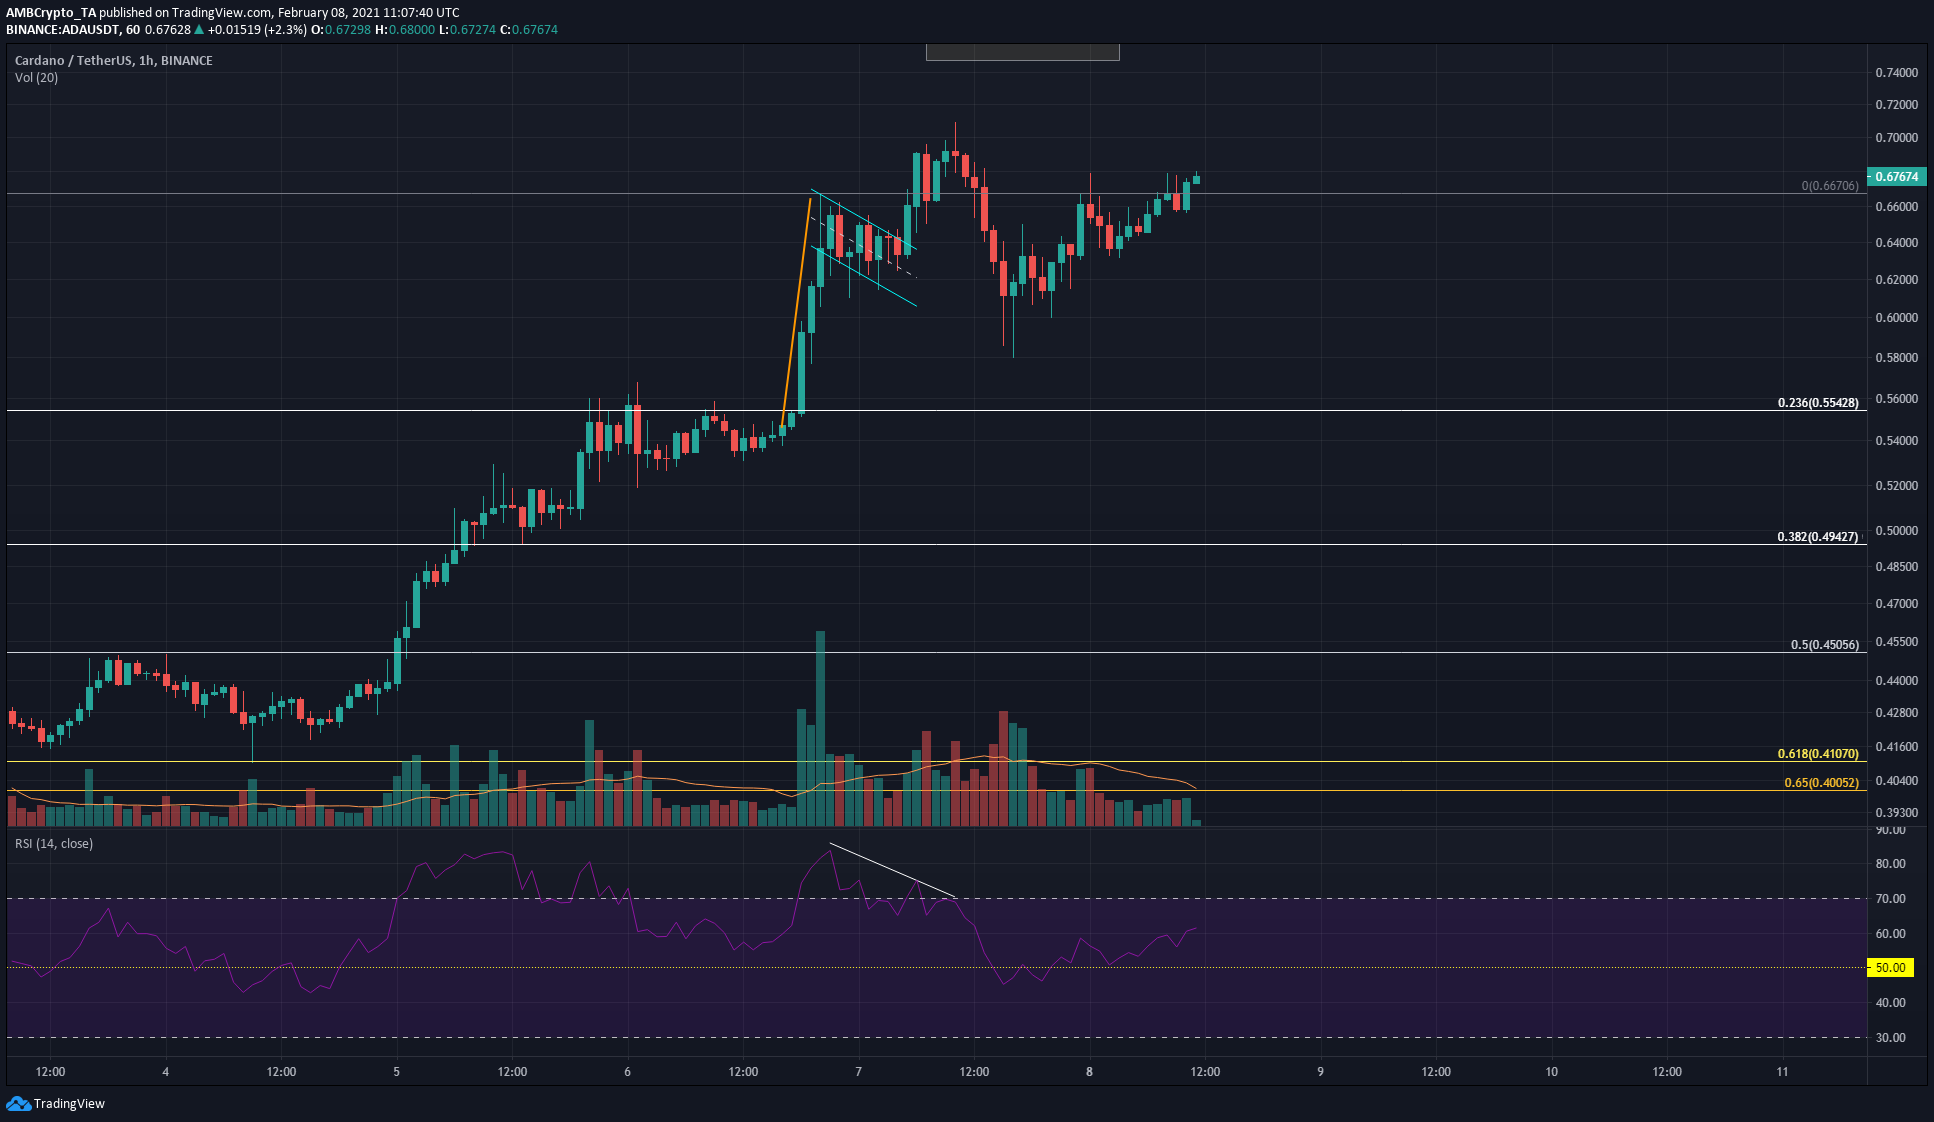Click the date label 5 on time axis
1934x1122 pixels.
pyautogui.click(x=396, y=1071)
